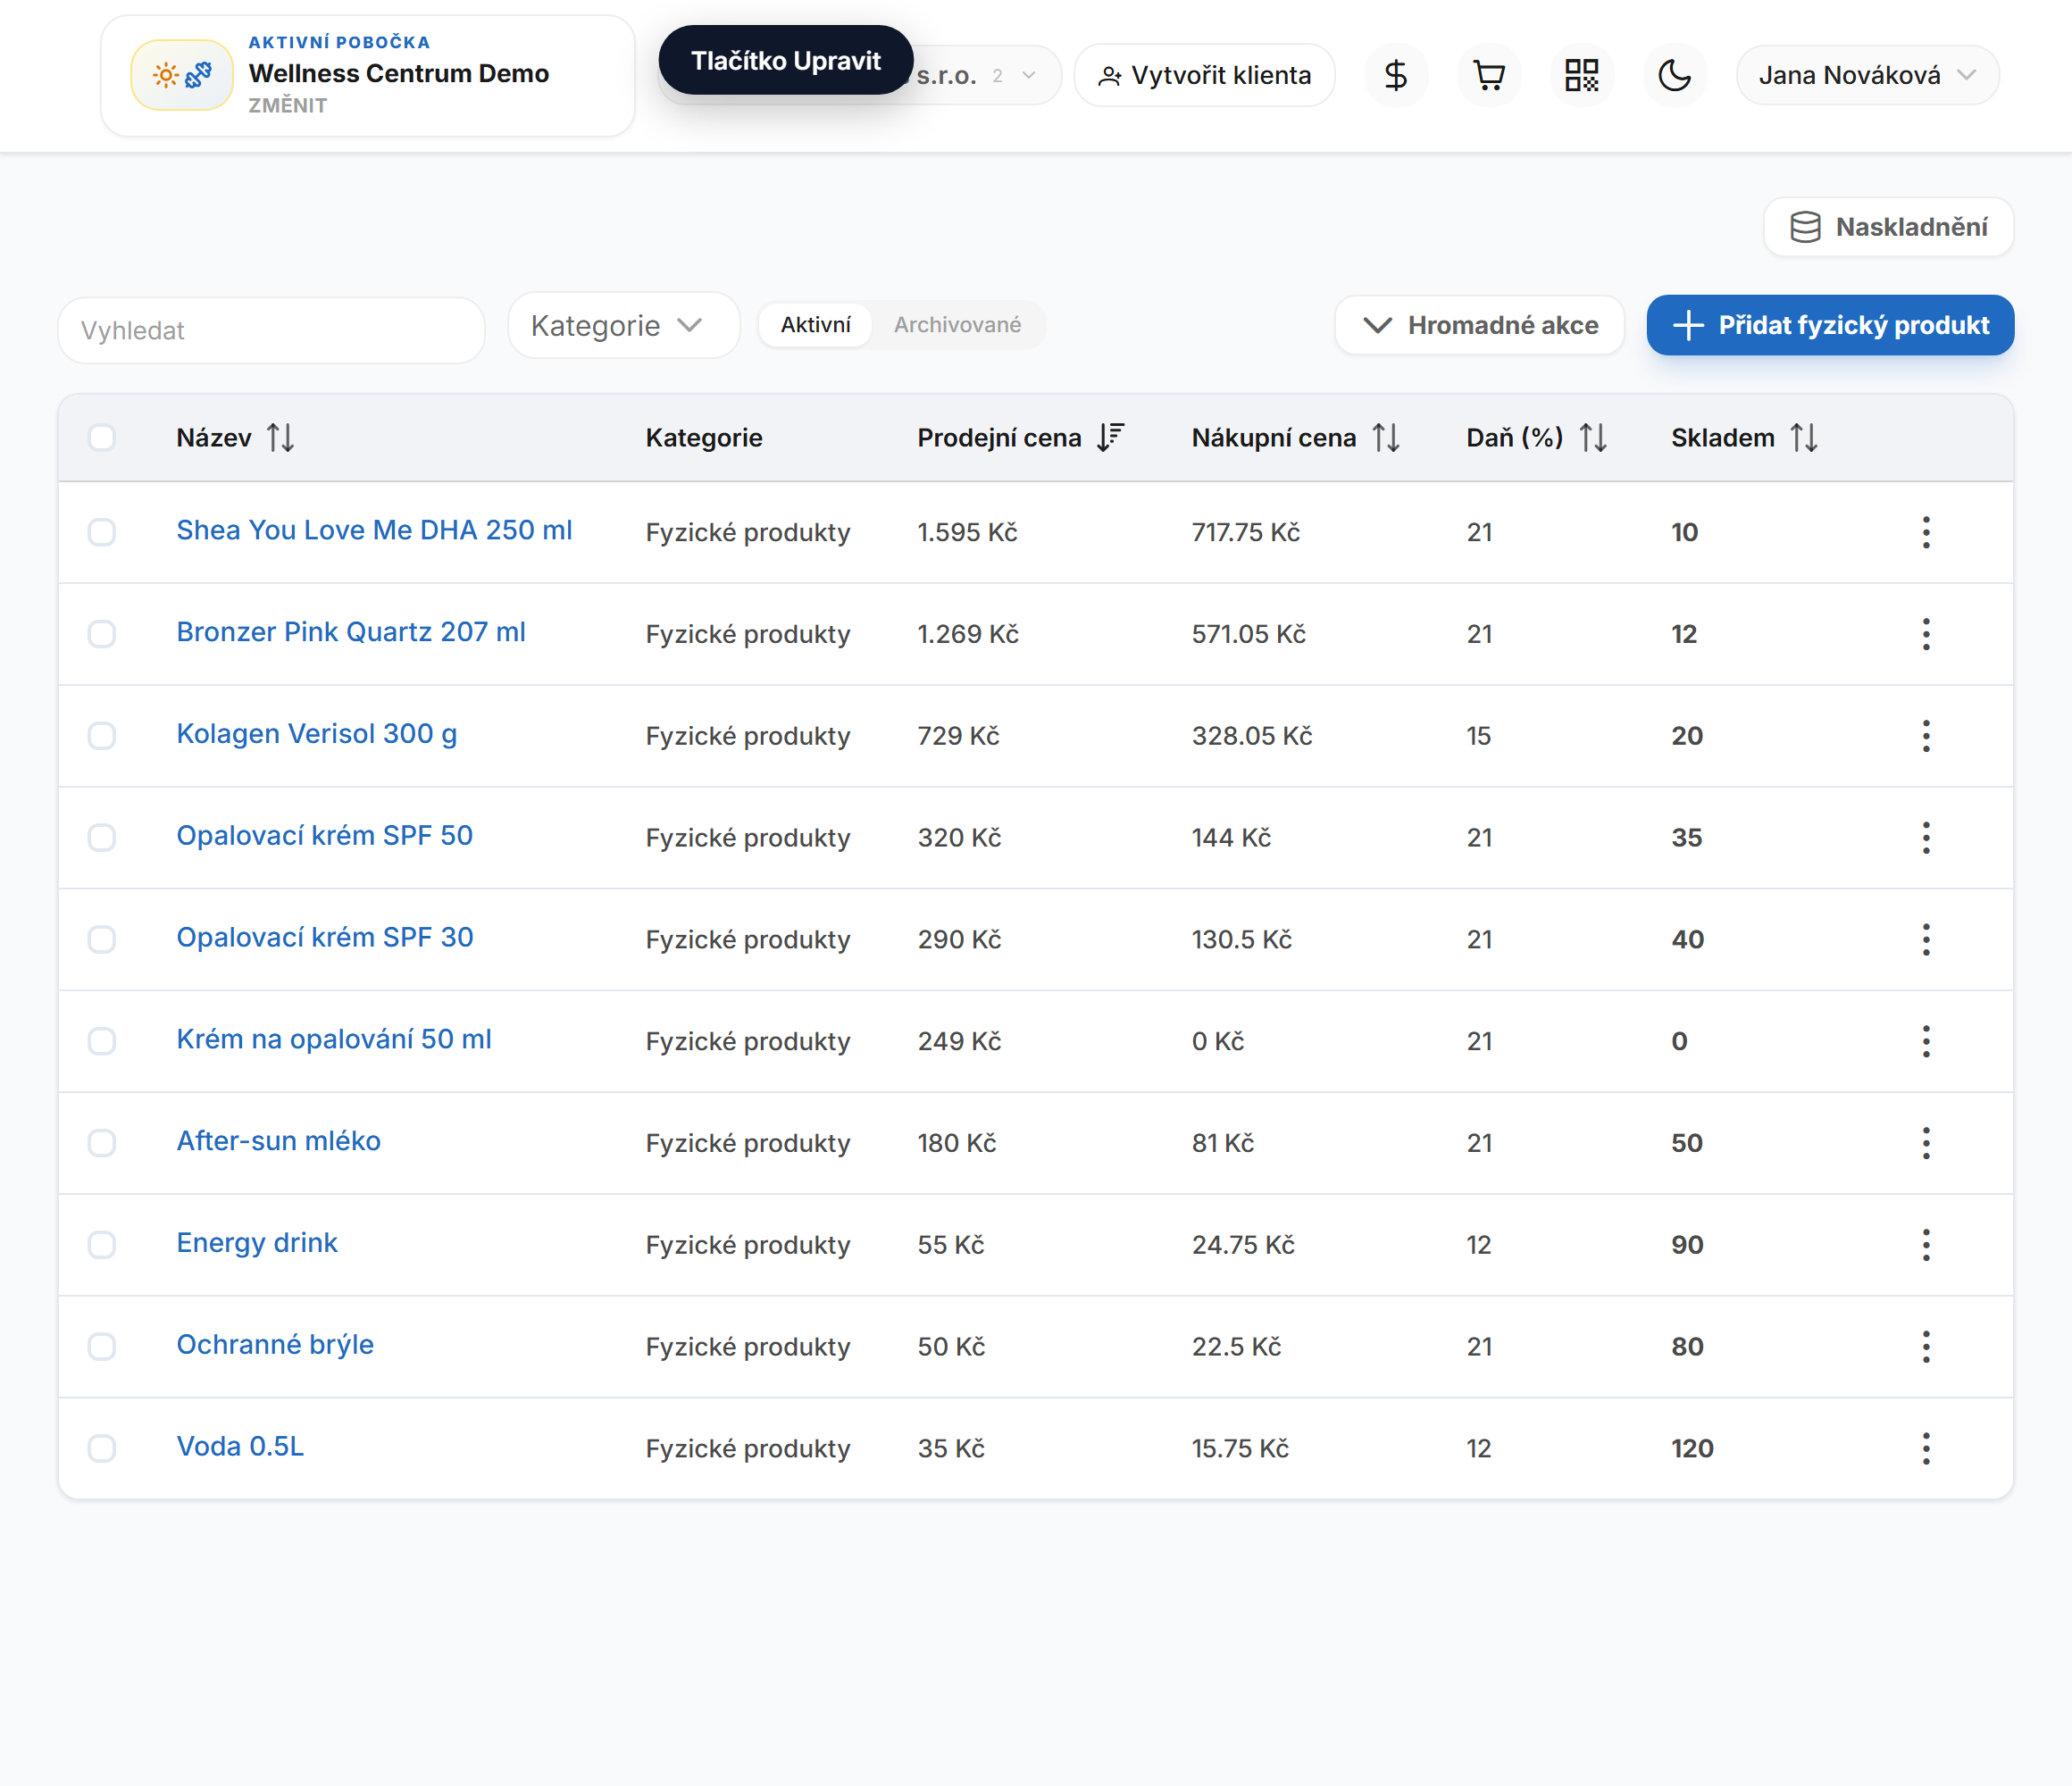The image size is (2072, 1786).
Task: Click sort arrows next to Název
Action: tap(281, 437)
